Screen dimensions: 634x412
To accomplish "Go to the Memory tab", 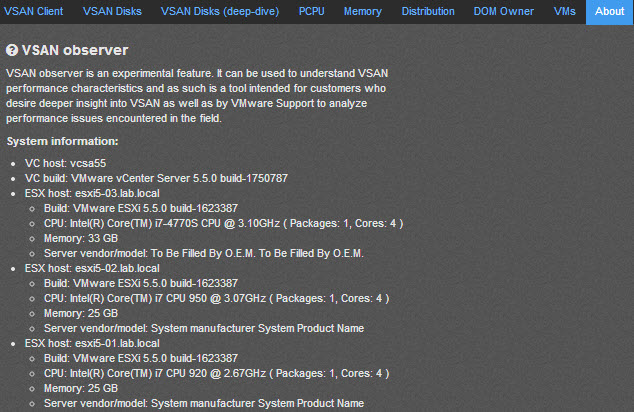I will (363, 11).
